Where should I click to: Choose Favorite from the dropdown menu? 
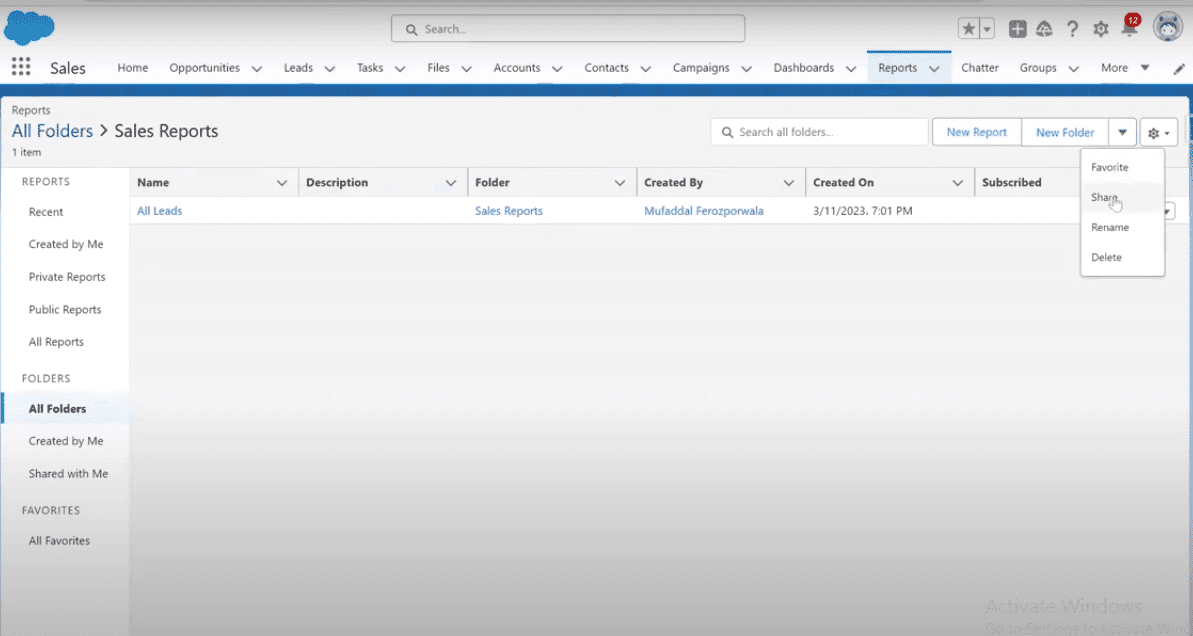[x=1122, y=167]
